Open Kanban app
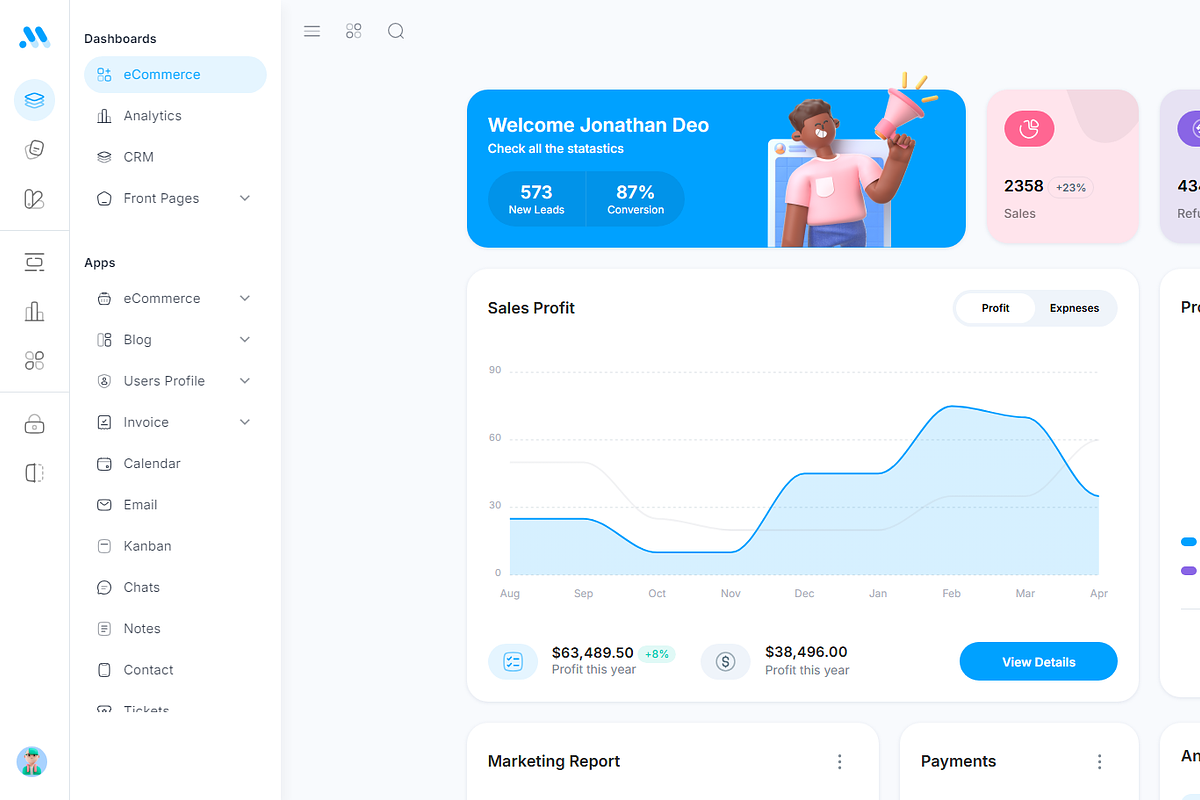Viewport: 1200px width, 800px height. click(x=175, y=546)
